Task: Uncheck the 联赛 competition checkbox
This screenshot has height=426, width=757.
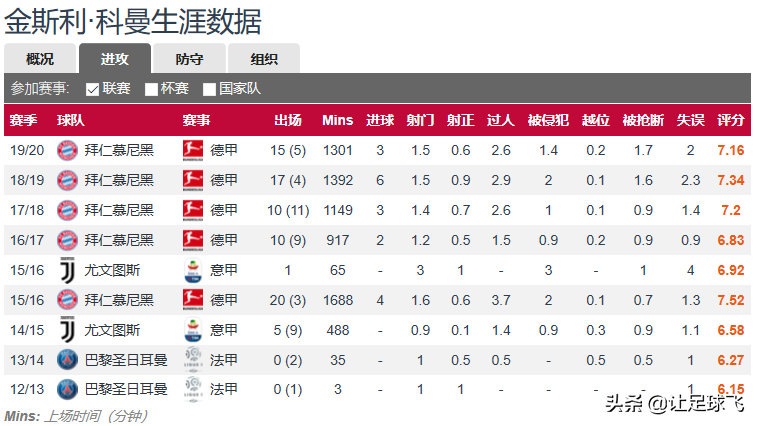Action: pyautogui.click(x=92, y=89)
